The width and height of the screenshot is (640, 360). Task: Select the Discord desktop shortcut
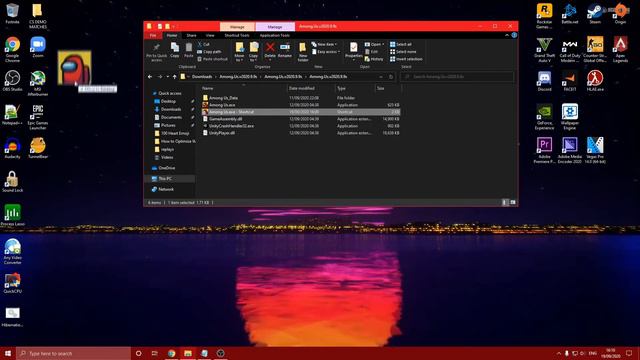tap(544, 81)
